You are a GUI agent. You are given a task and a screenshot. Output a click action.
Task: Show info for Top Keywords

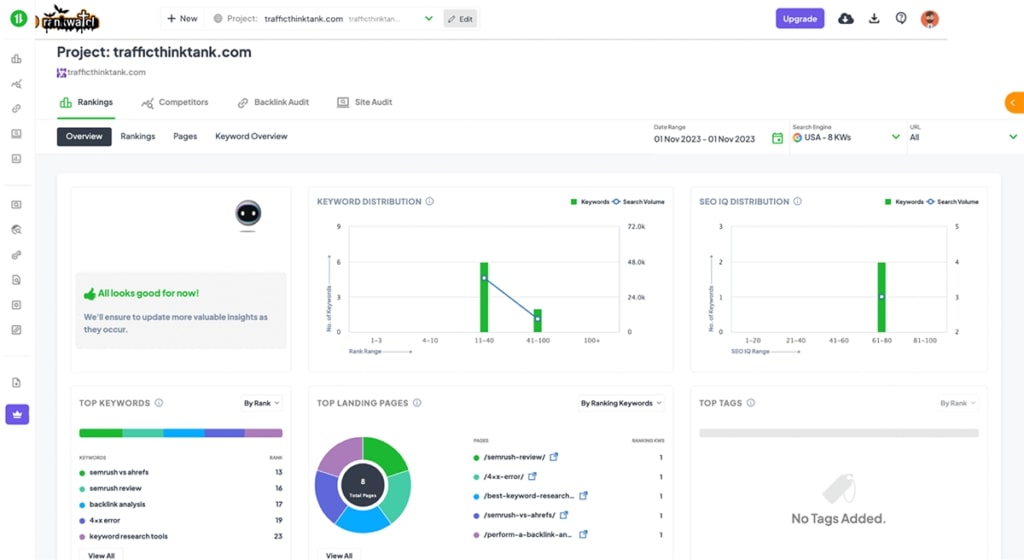coord(159,403)
